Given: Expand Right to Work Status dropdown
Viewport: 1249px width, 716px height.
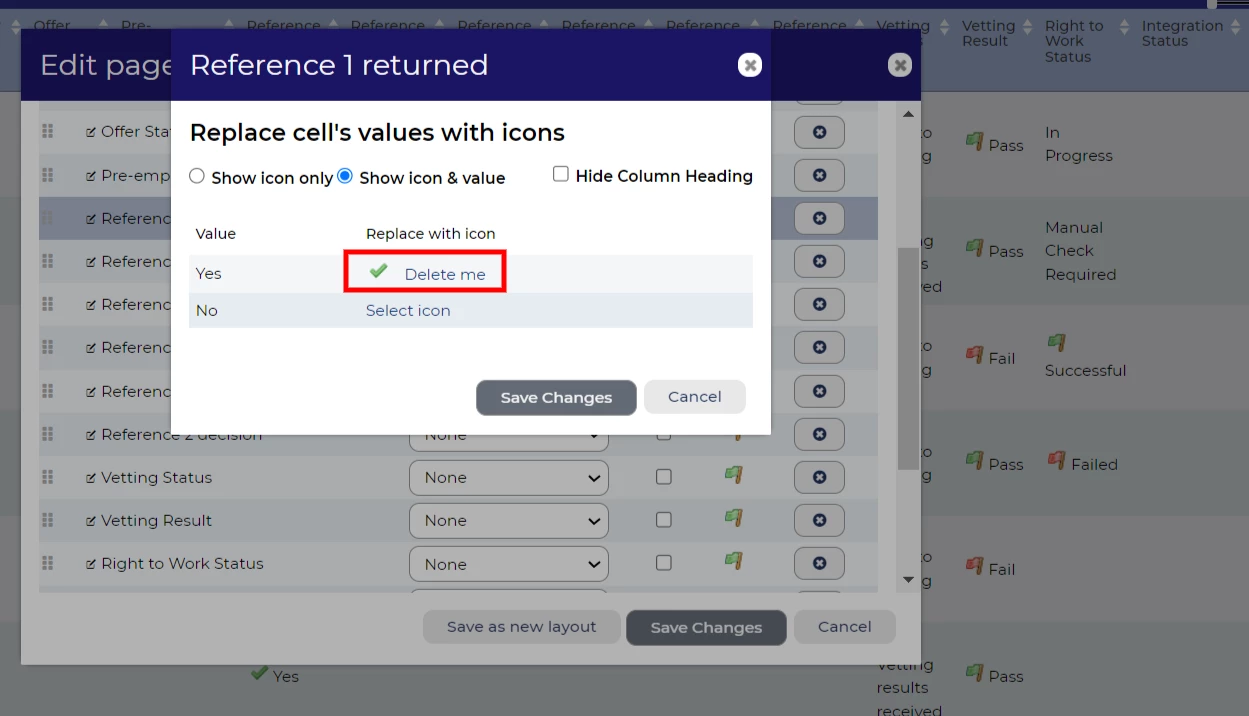Looking at the screenshot, I should [508, 564].
